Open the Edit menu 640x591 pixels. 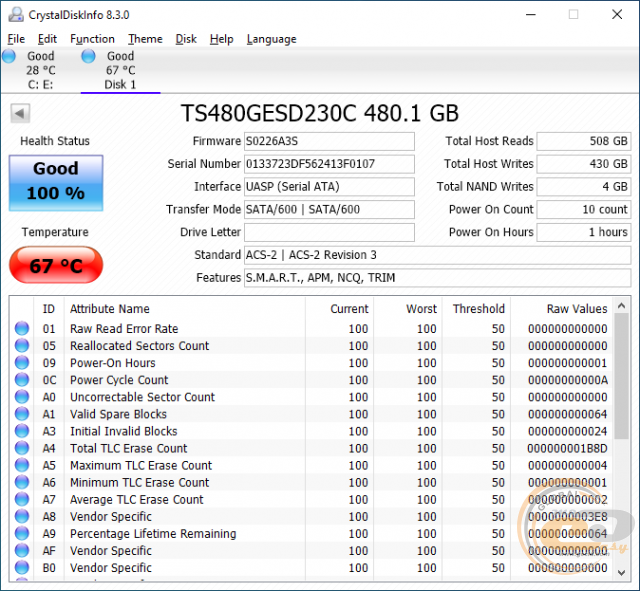point(47,39)
